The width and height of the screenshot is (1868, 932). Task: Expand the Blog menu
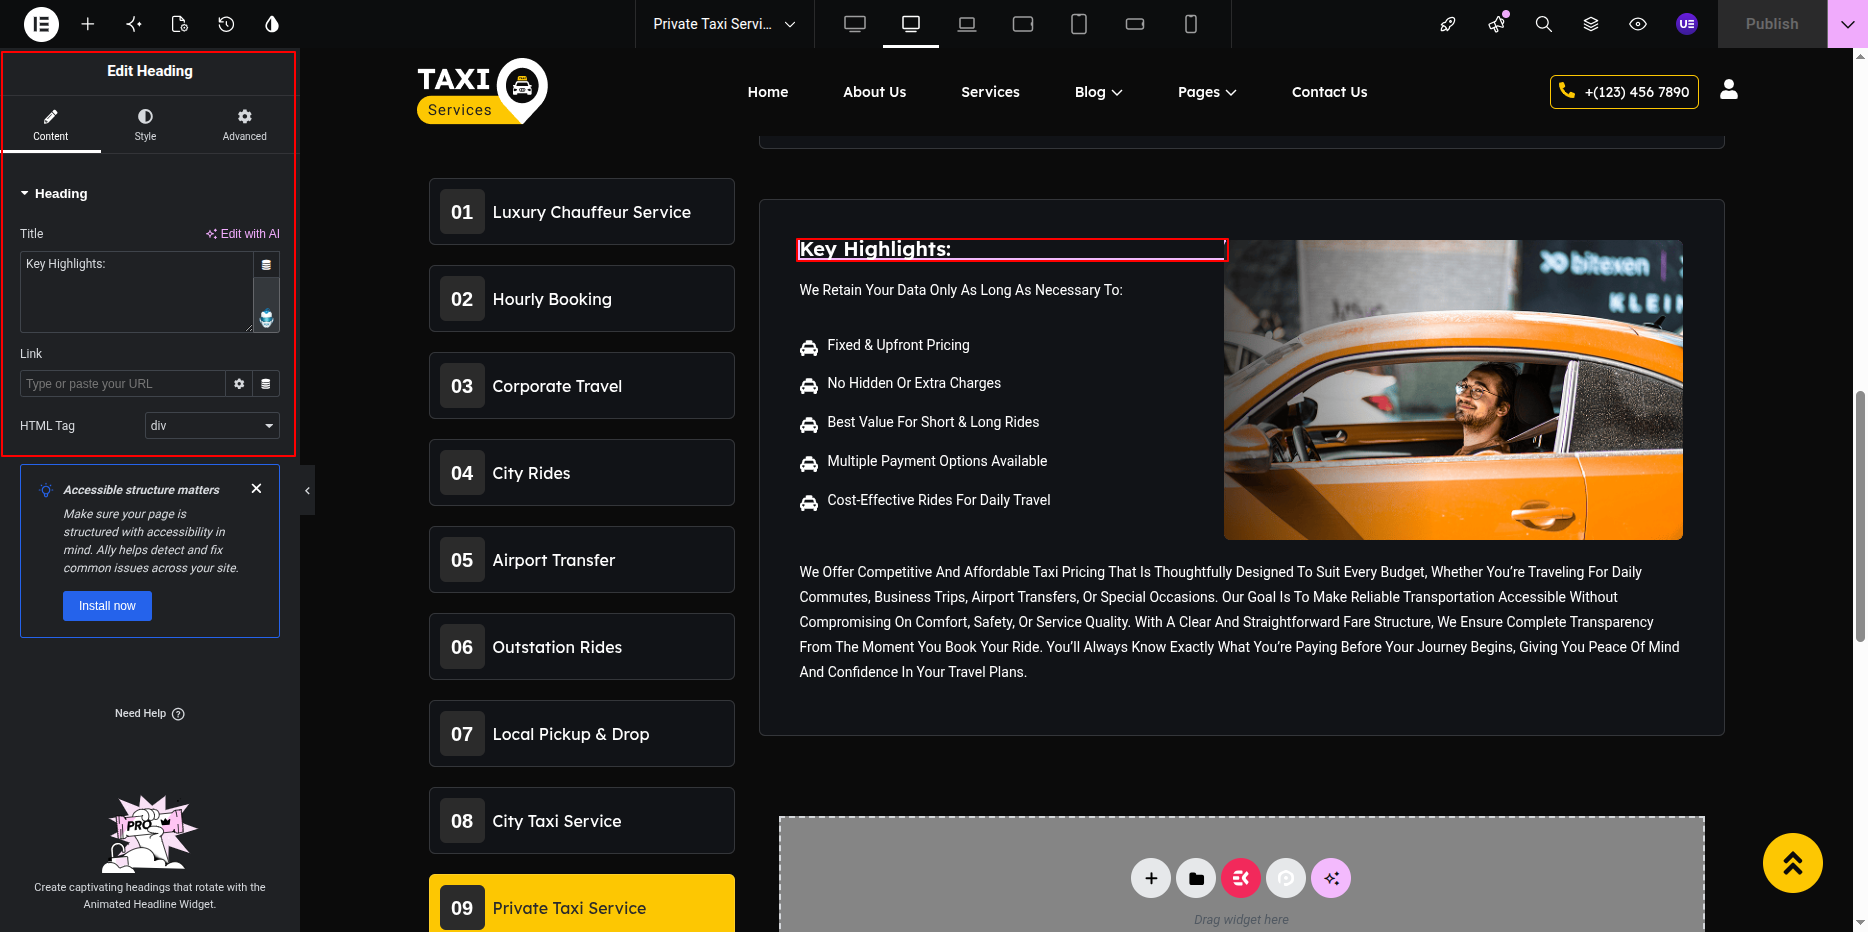click(x=1099, y=92)
